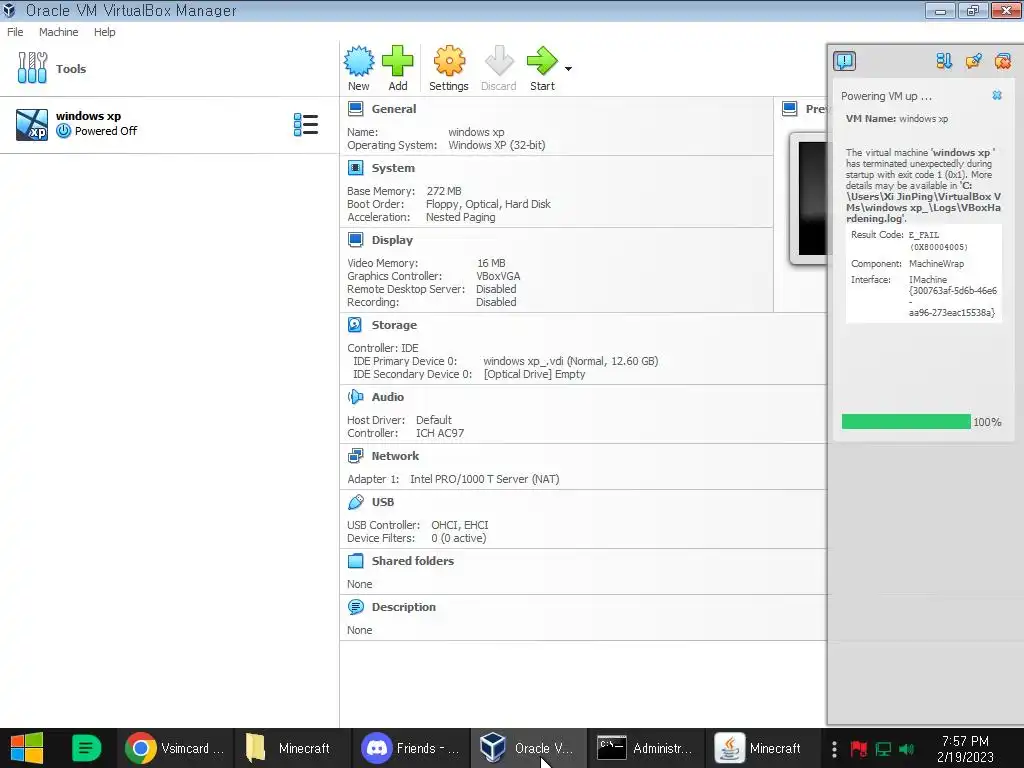Open the Display settings heading link
The height and width of the screenshot is (768, 1024).
click(x=392, y=240)
